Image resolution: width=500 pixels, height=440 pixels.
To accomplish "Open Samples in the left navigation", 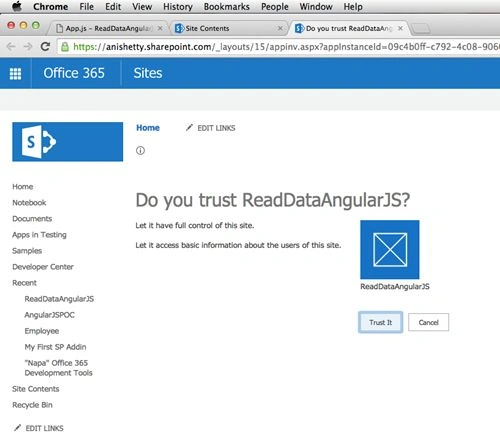I will tap(27, 251).
